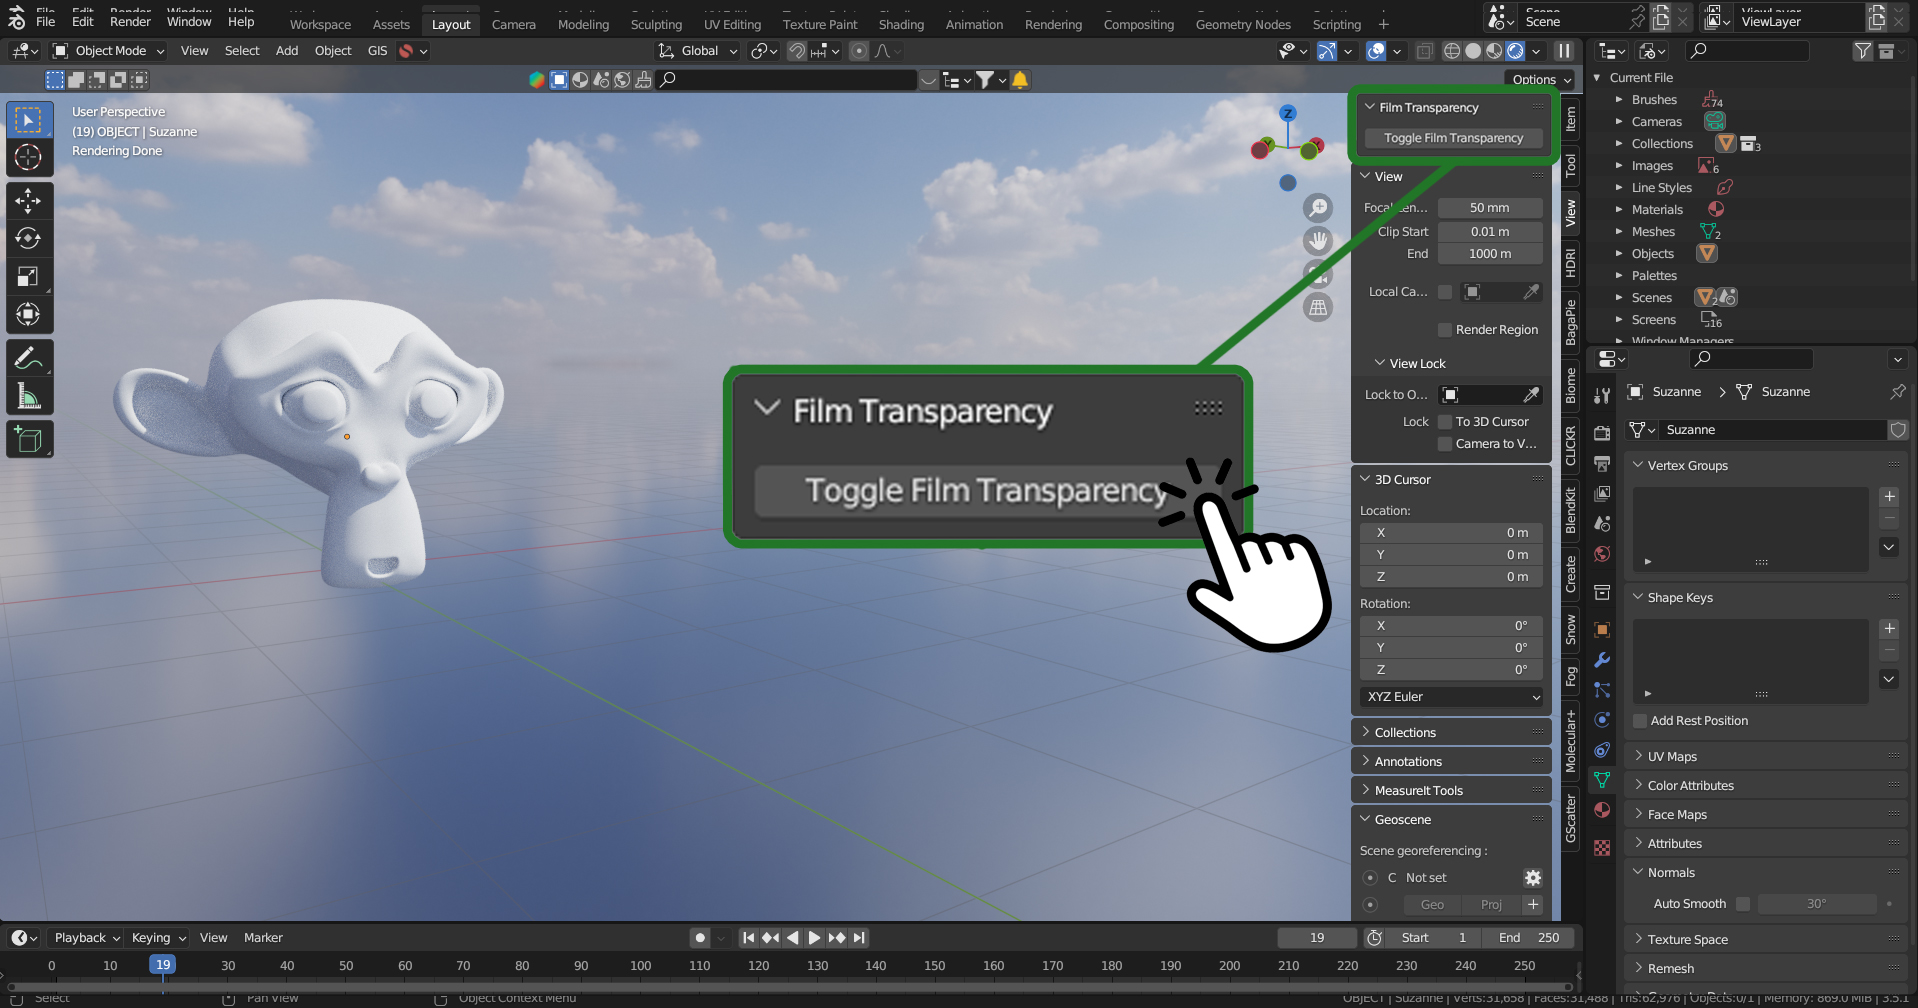Click the geoscene settings gear icon
Screen dimensions: 1918x1008
click(1533, 878)
